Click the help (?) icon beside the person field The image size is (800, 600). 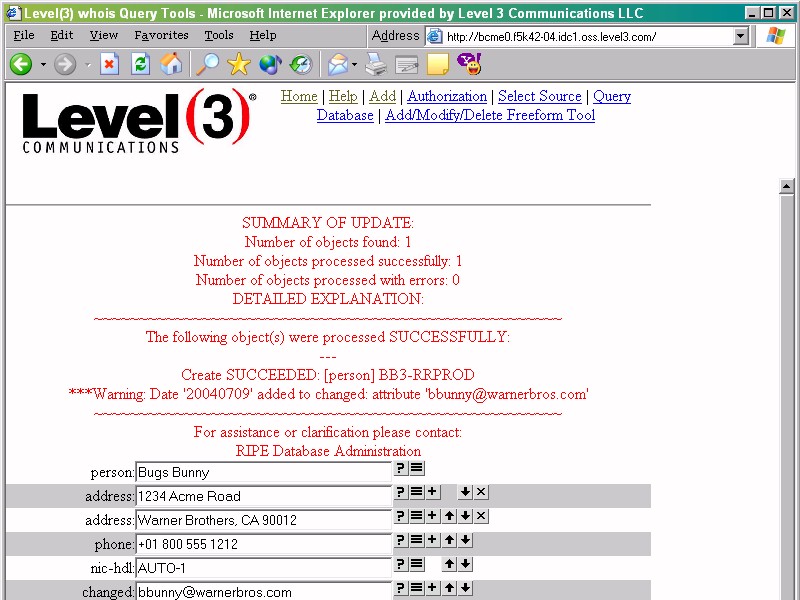click(400, 468)
